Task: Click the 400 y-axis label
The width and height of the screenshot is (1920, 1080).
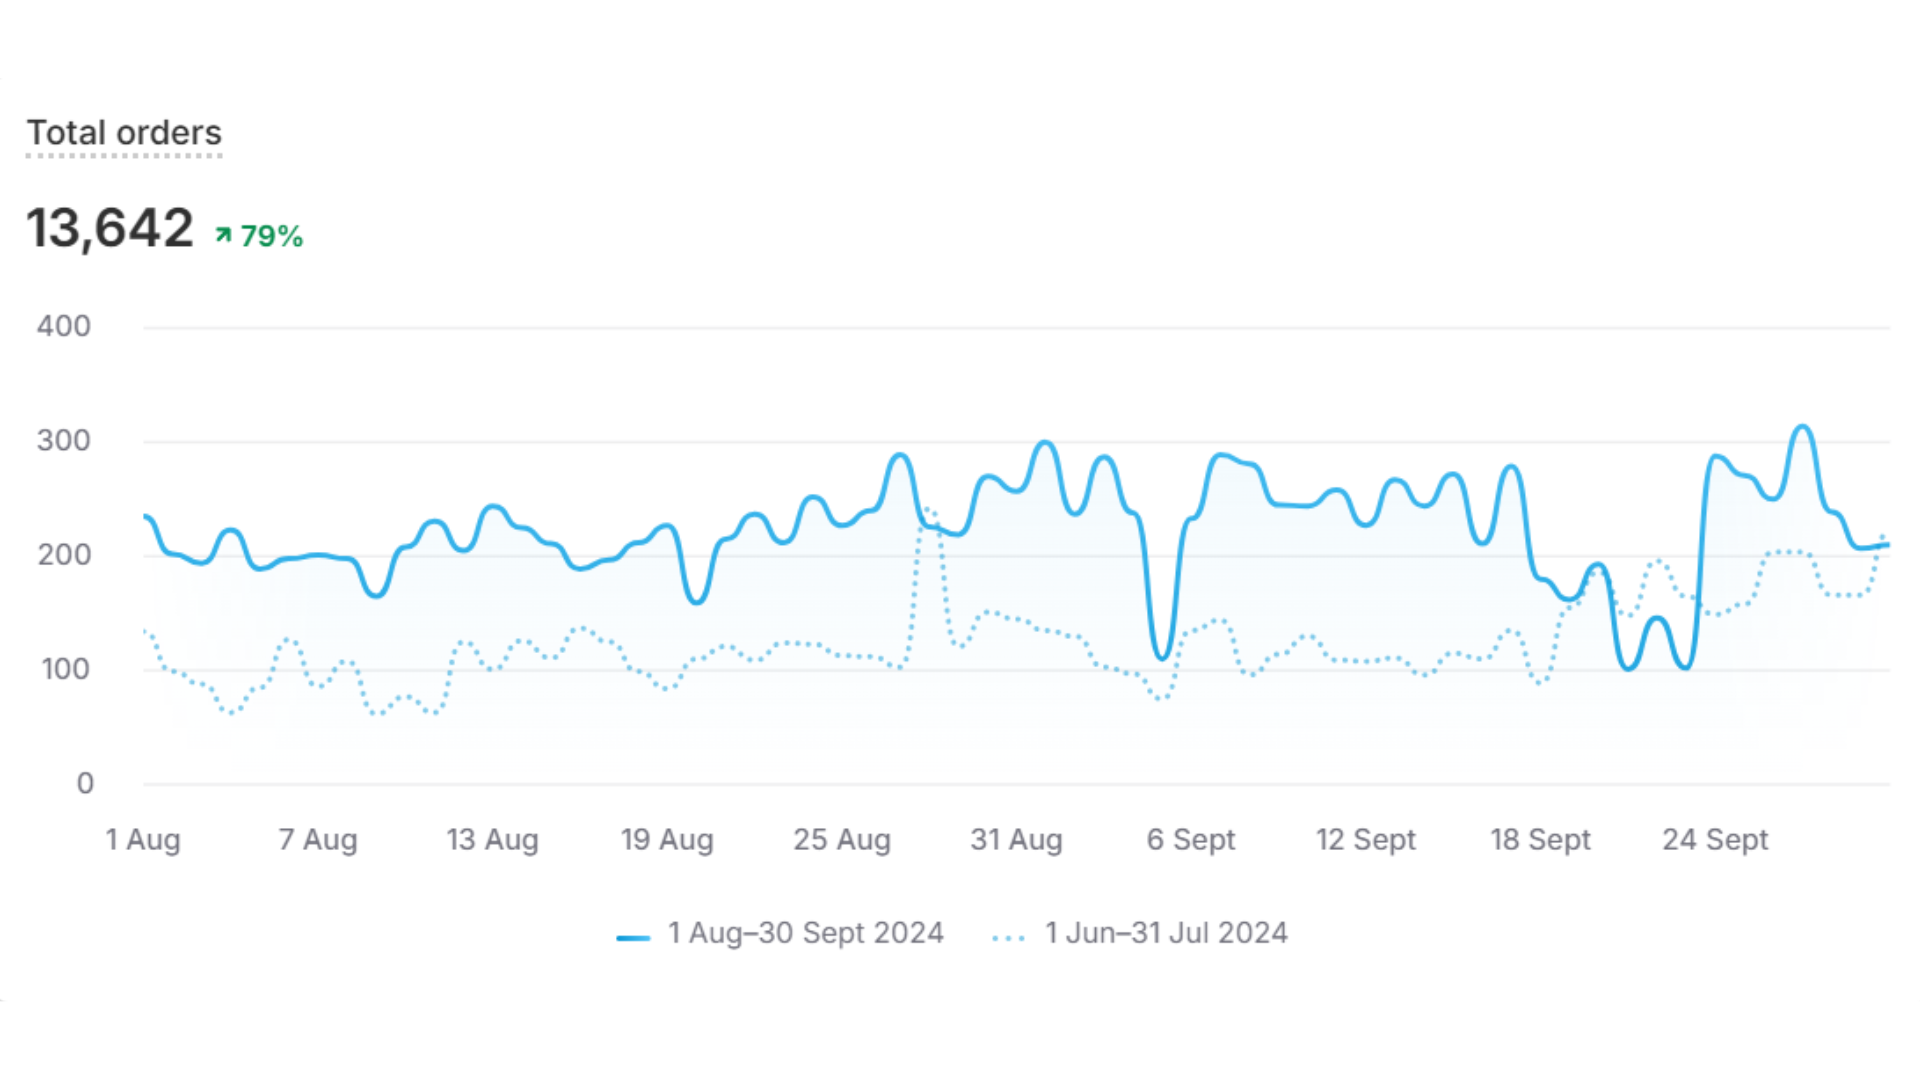Action: pos(64,326)
